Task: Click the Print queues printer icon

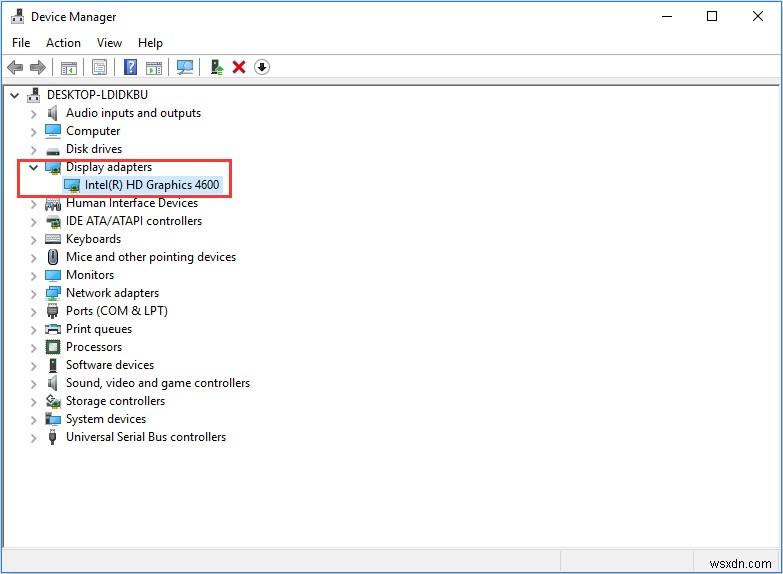Action: [x=53, y=329]
